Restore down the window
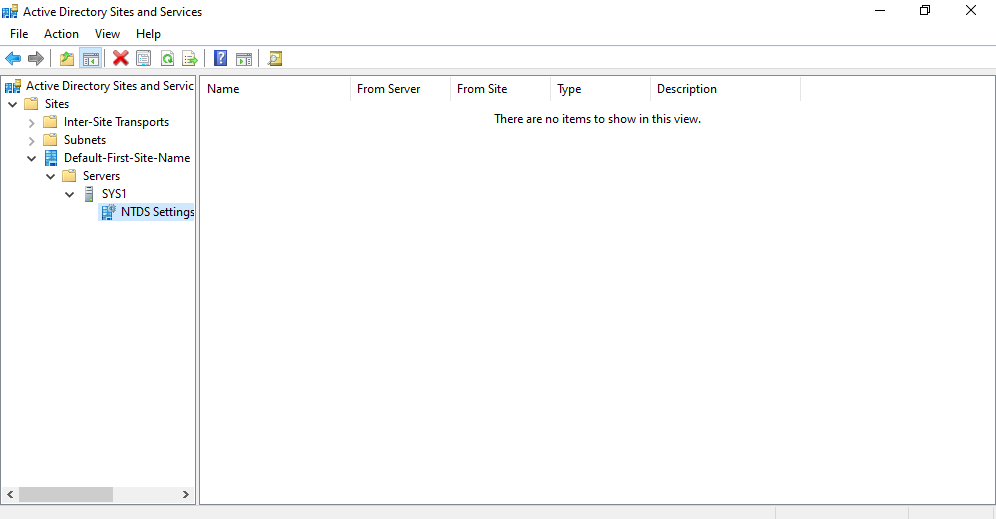 pos(925,11)
